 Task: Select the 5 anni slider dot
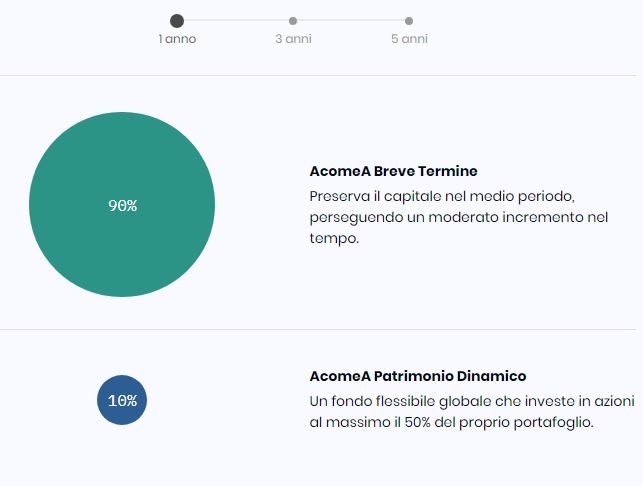tap(409, 21)
